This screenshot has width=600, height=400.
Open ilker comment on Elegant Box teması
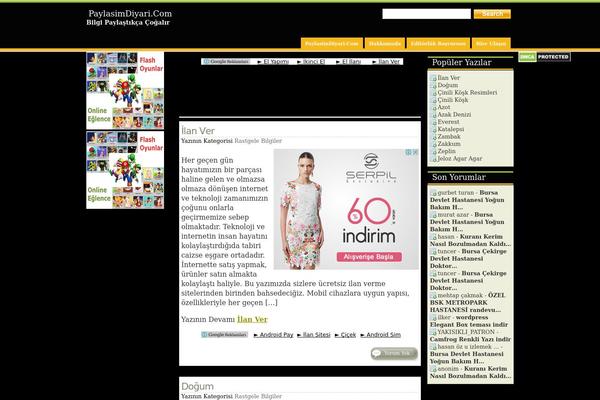(469, 321)
